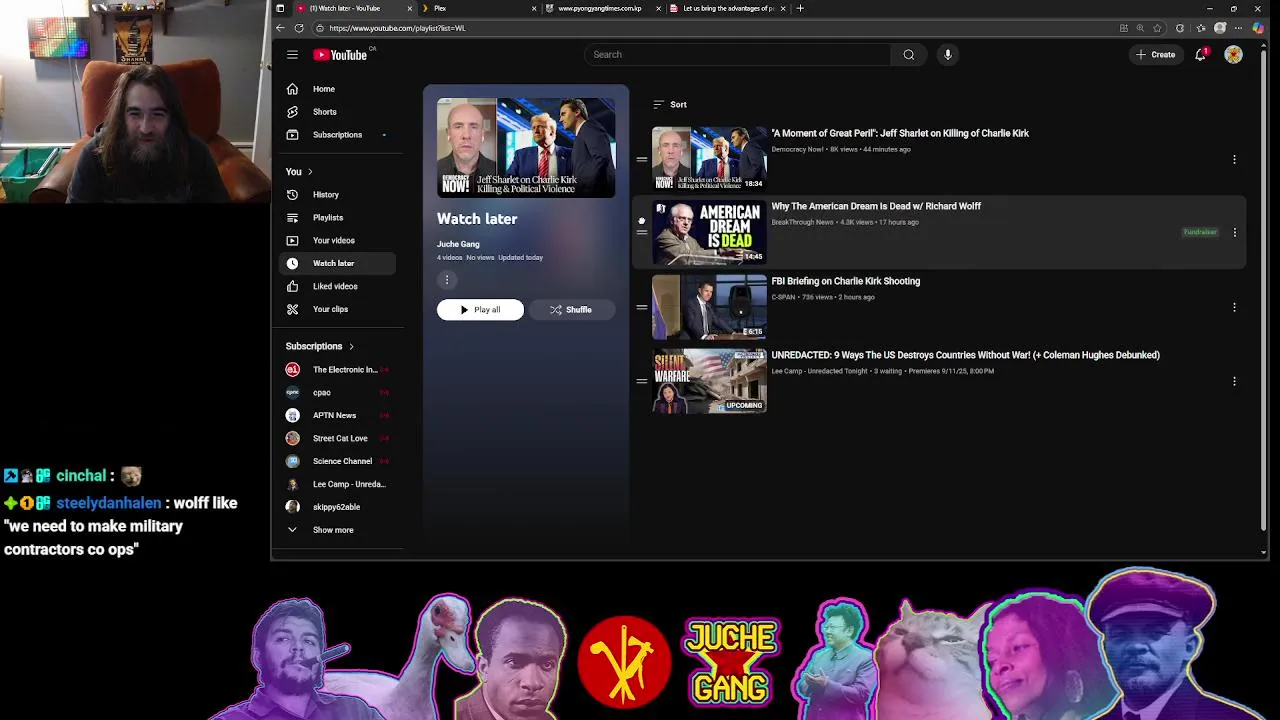Open the Sort dropdown
This screenshot has height=720, width=1280.
point(670,104)
